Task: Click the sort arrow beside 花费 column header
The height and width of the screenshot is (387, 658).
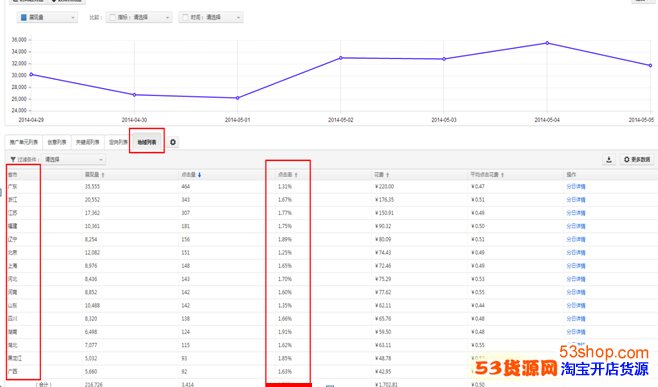Action: click(387, 175)
